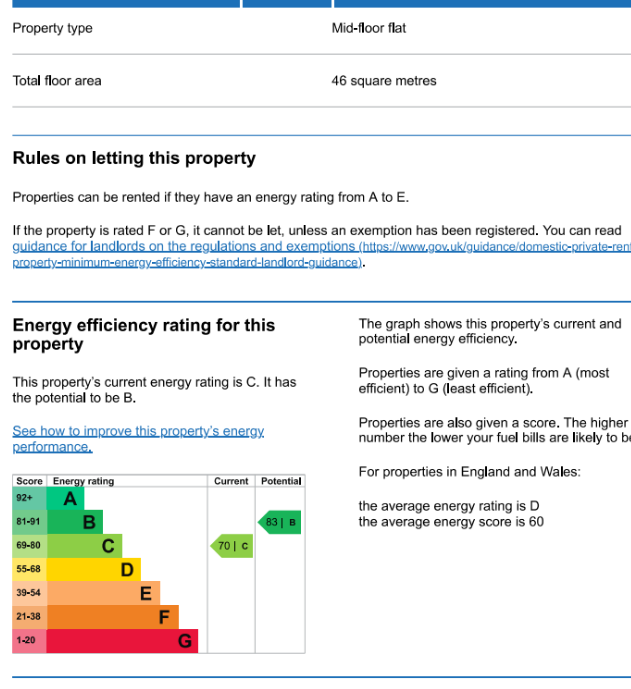The width and height of the screenshot is (631, 689).
Task: Click 'See how to improve this property's energy performance'
Action: tap(138, 432)
